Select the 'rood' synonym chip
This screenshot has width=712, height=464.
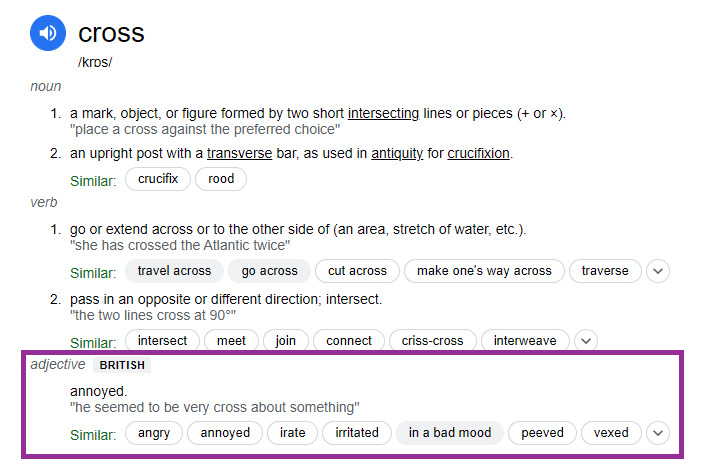221,179
